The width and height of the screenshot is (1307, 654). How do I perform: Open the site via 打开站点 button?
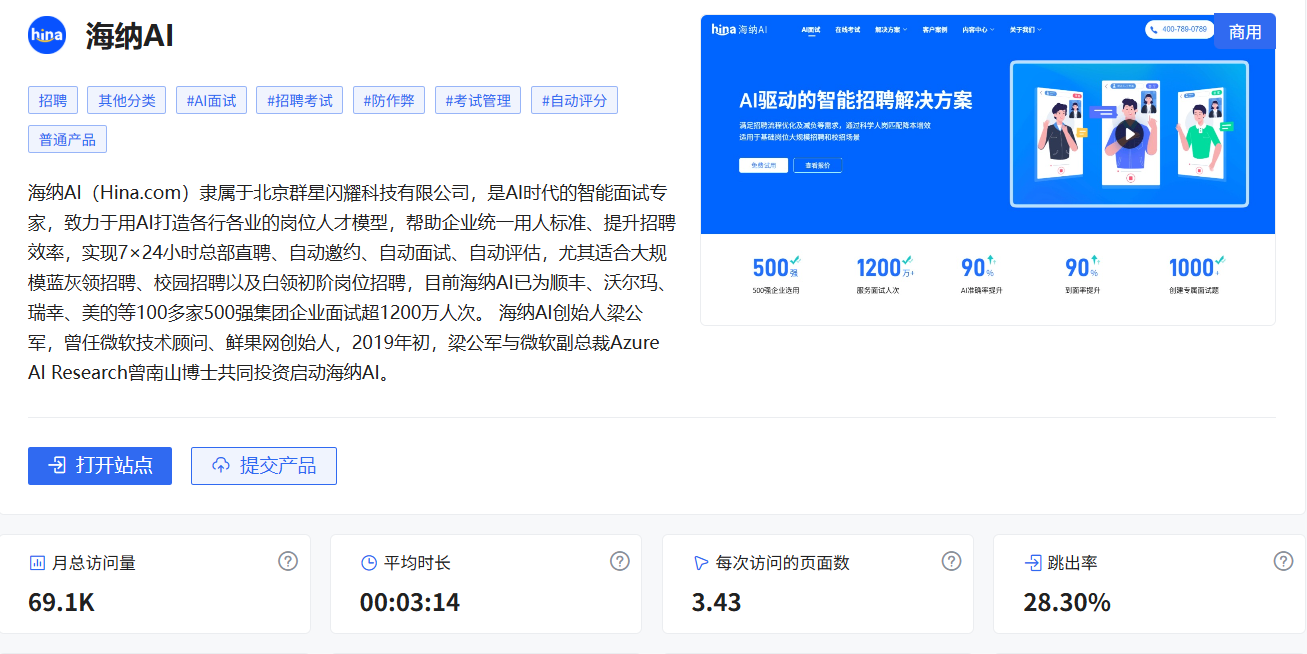(100, 466)
